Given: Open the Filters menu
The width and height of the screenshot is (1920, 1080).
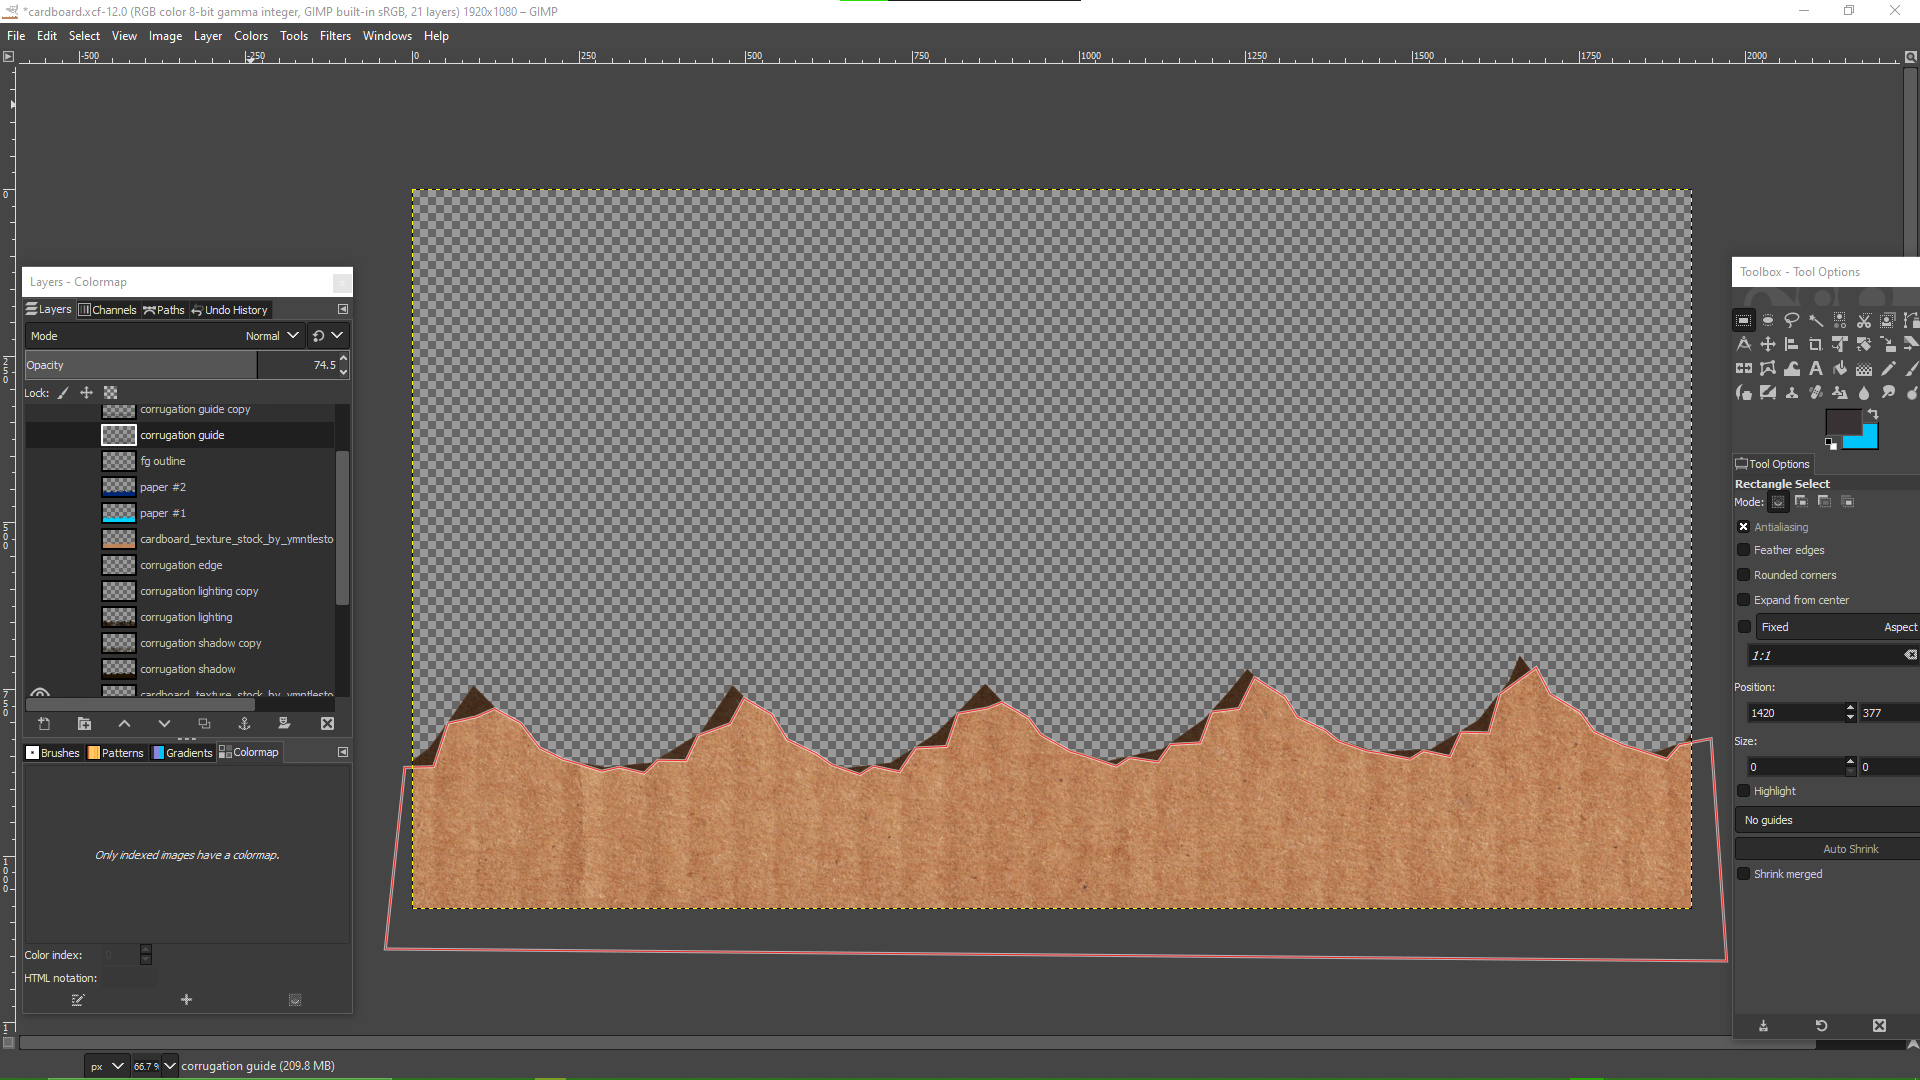Looking at the screenshot, I should (x=335, y=36).
